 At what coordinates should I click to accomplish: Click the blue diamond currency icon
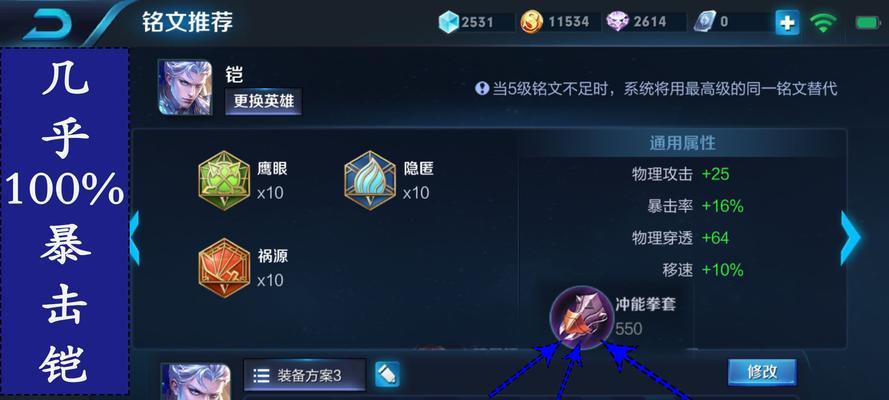(448, 22)
